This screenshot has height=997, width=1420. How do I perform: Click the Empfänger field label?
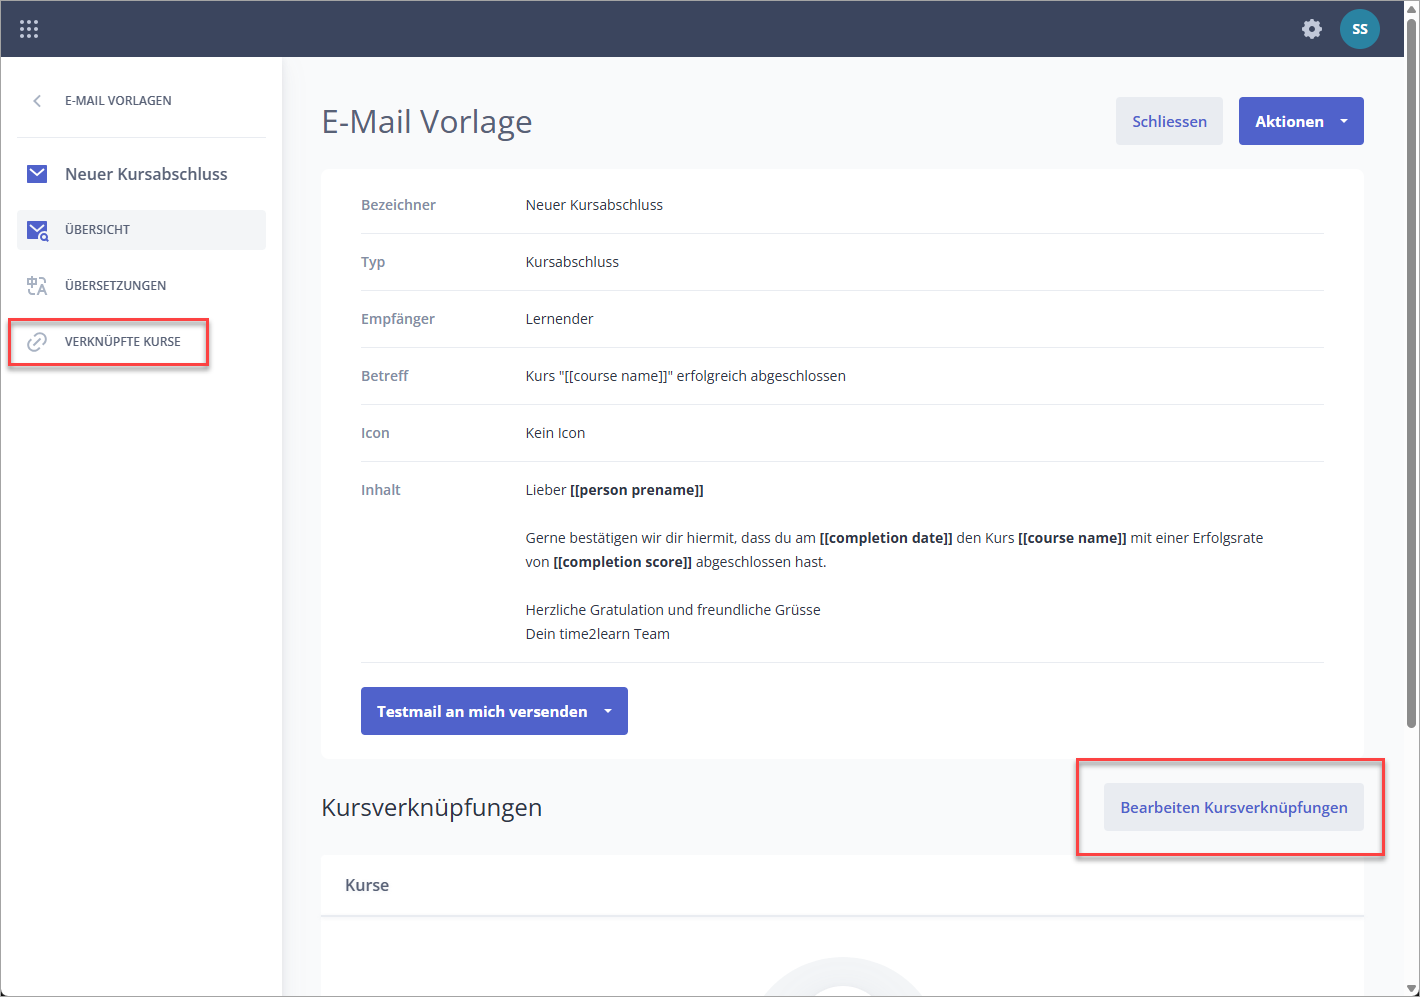pos(398,319)
